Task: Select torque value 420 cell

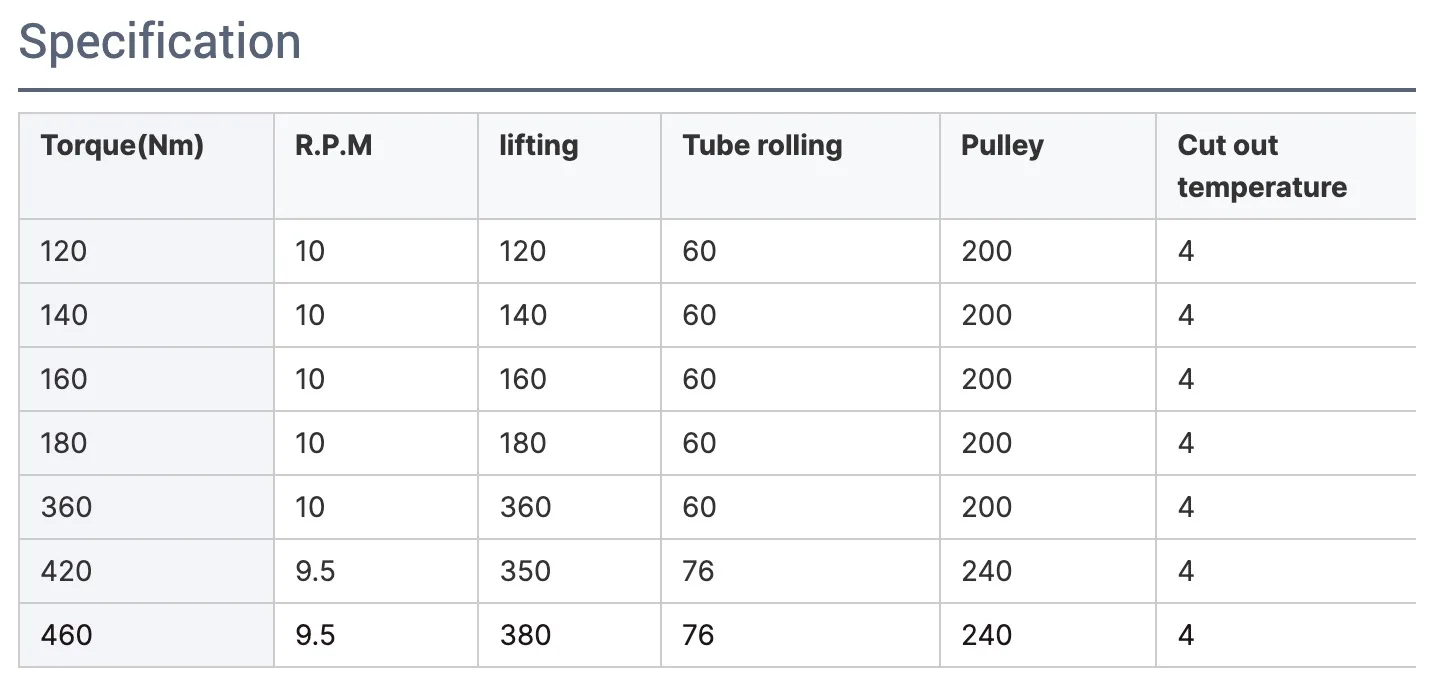Action: [x=66, y=571]
